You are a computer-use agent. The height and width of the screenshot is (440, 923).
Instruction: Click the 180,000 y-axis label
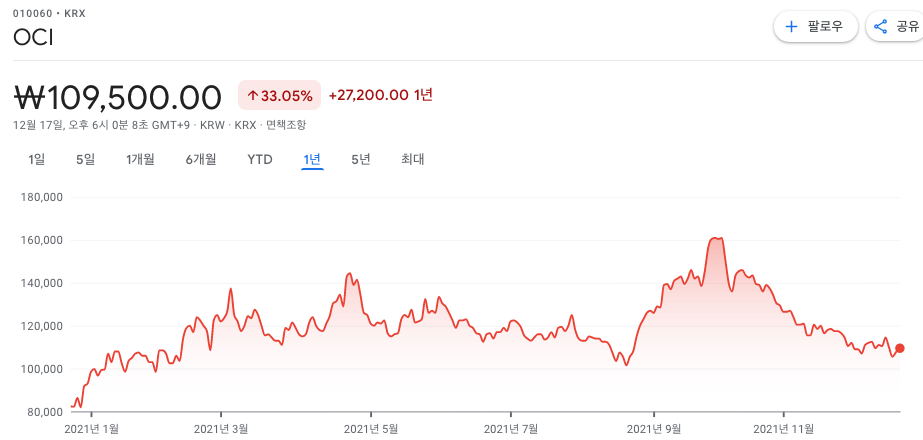point(42,197)
